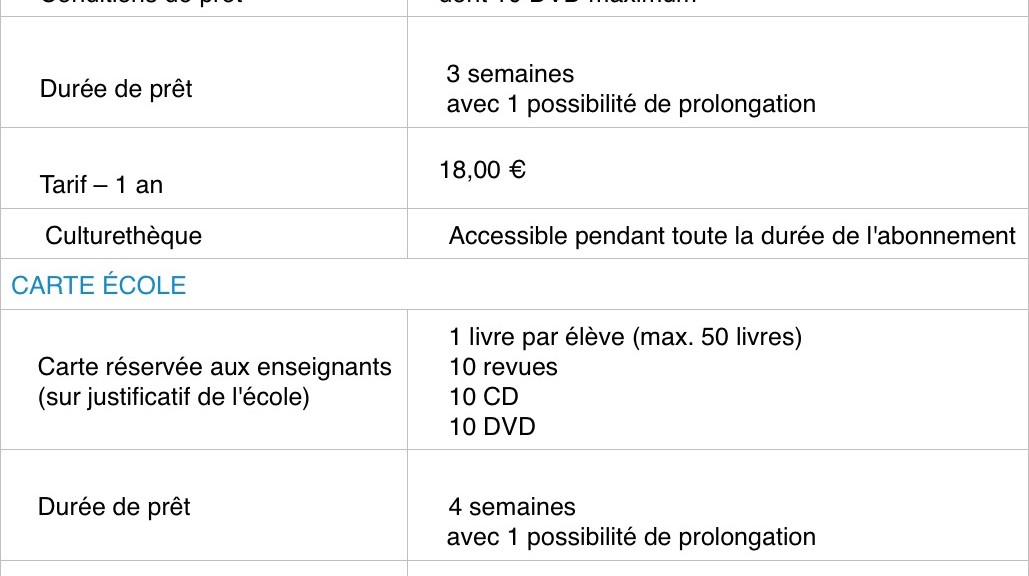Select the first Durée de prêt label
This screenshot has width=1029, height=576.
pyautogui.click(x=116, y=89)
